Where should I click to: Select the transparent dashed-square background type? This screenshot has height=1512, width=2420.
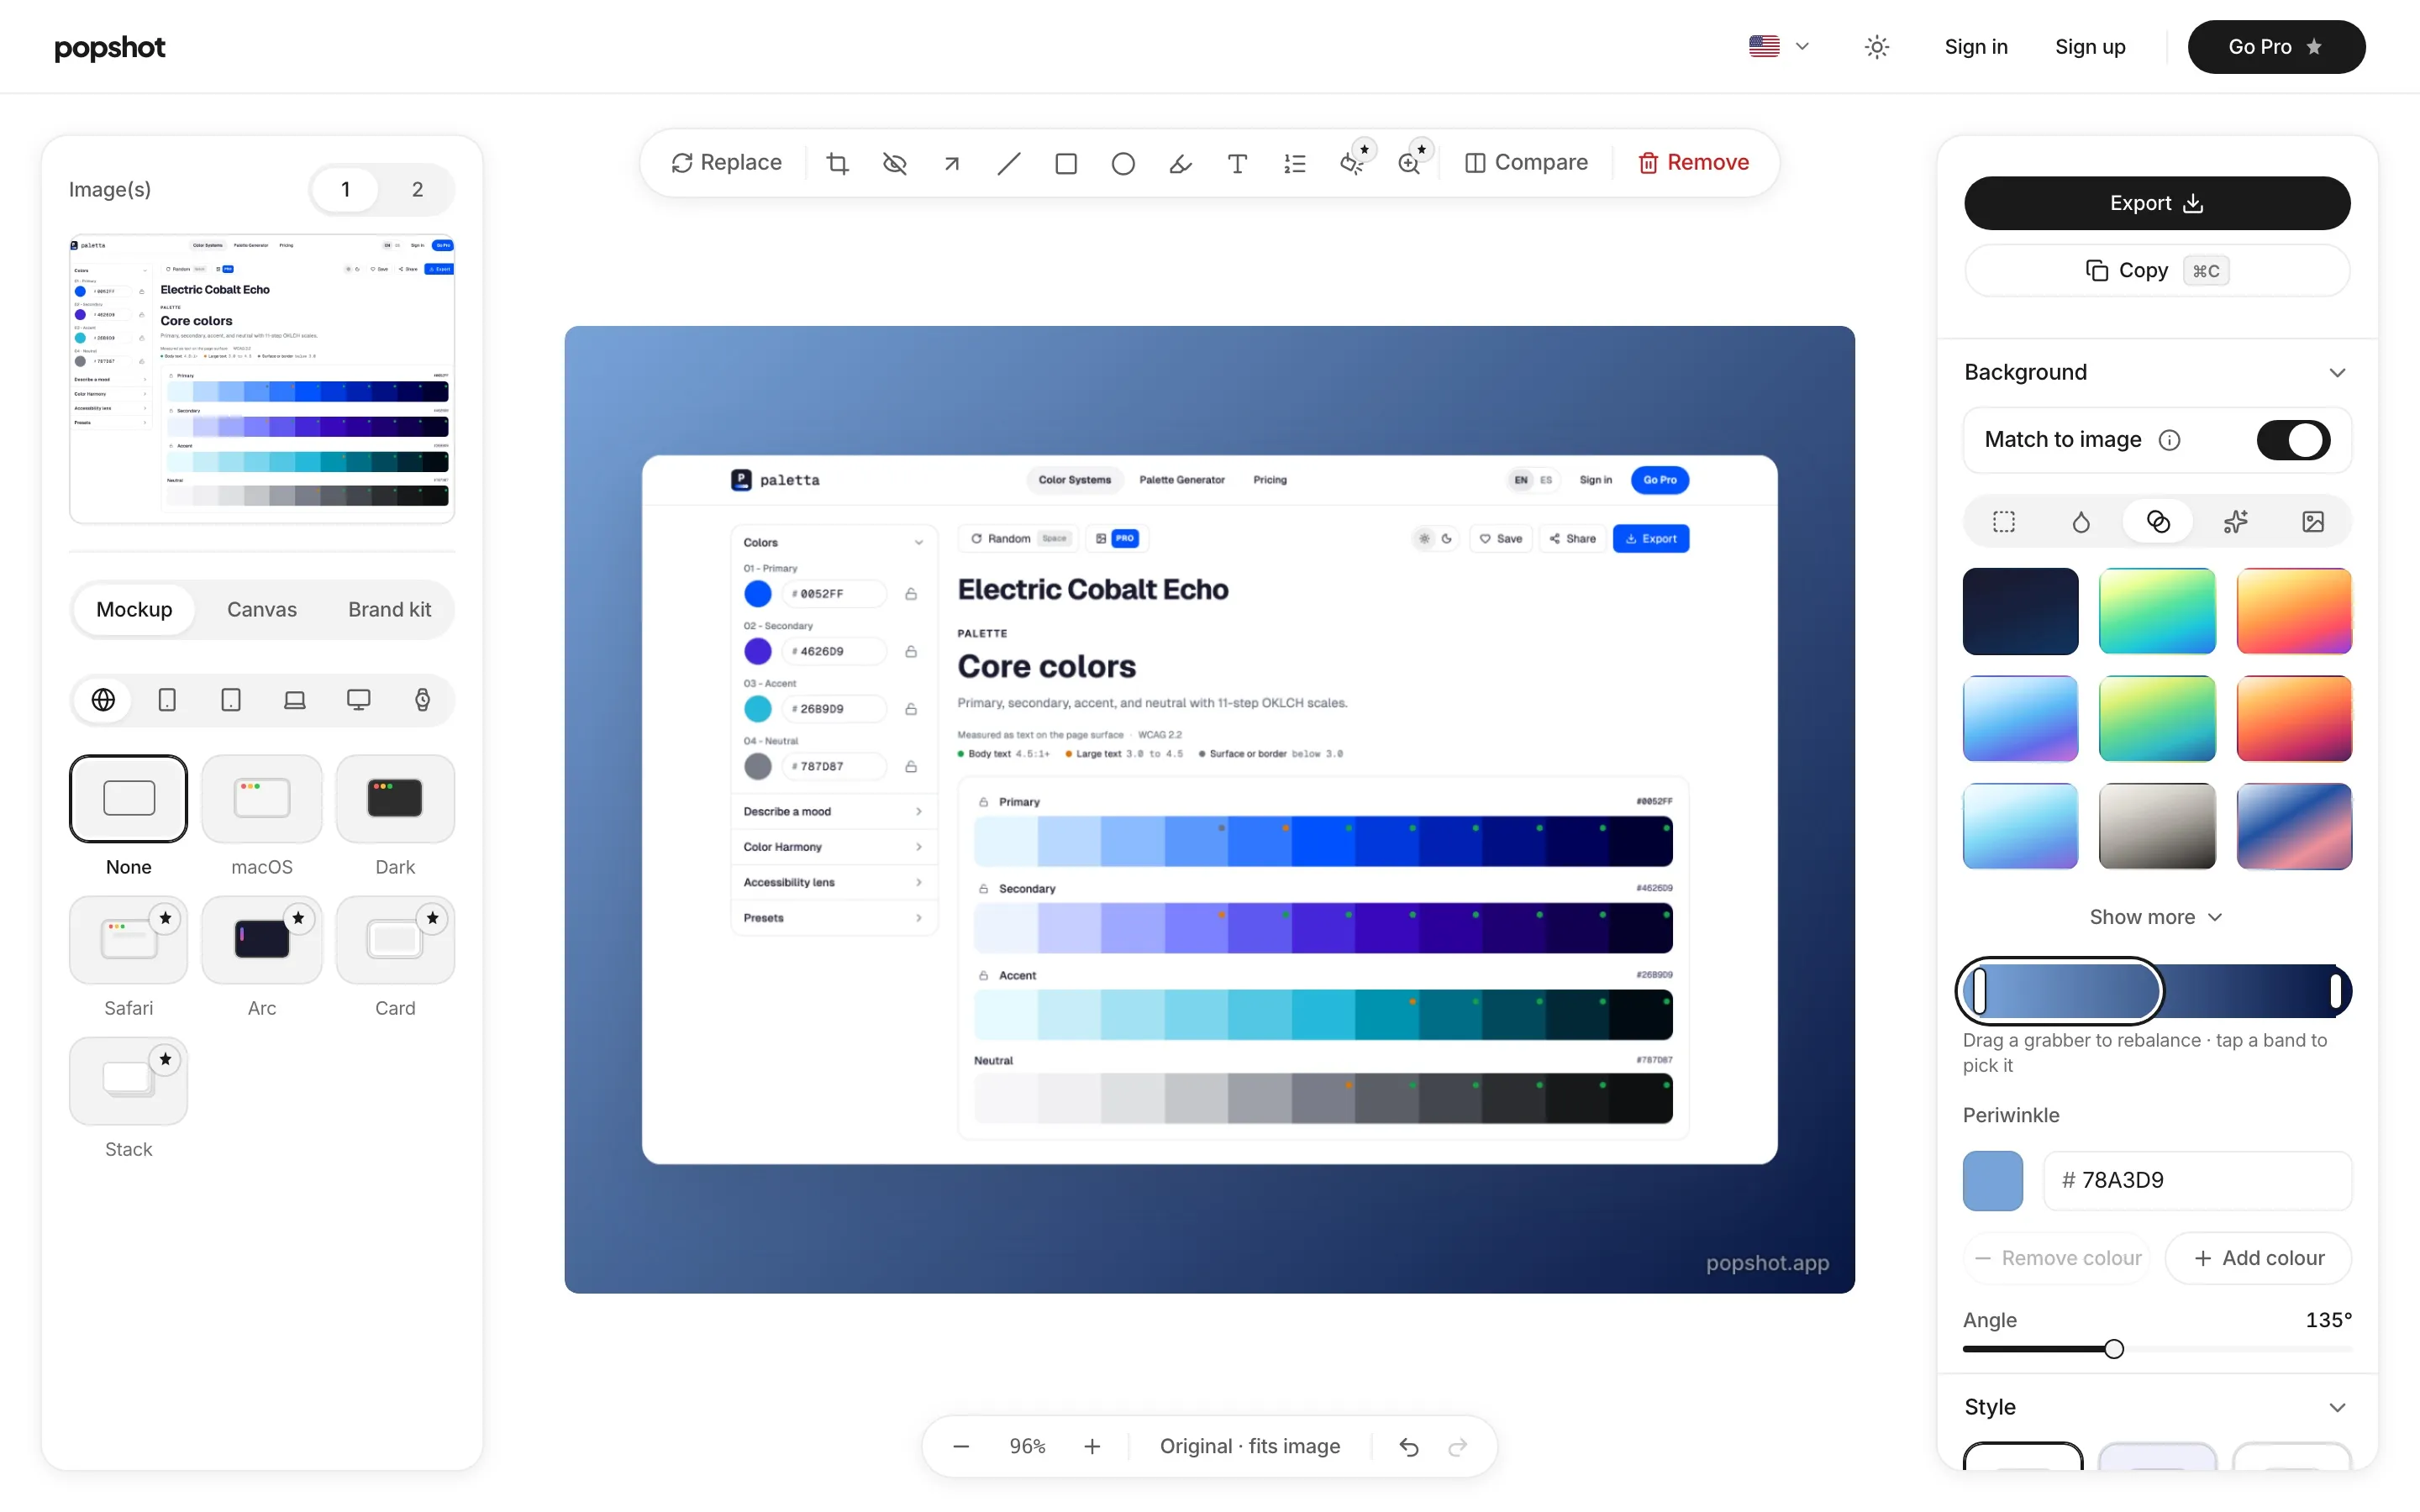[2004, 522]
